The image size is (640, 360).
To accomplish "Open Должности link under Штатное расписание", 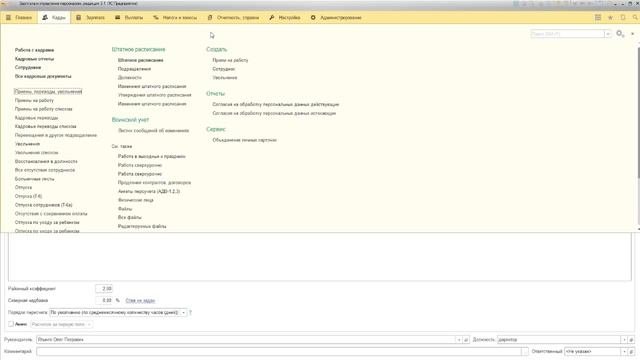I will (129, 78).
